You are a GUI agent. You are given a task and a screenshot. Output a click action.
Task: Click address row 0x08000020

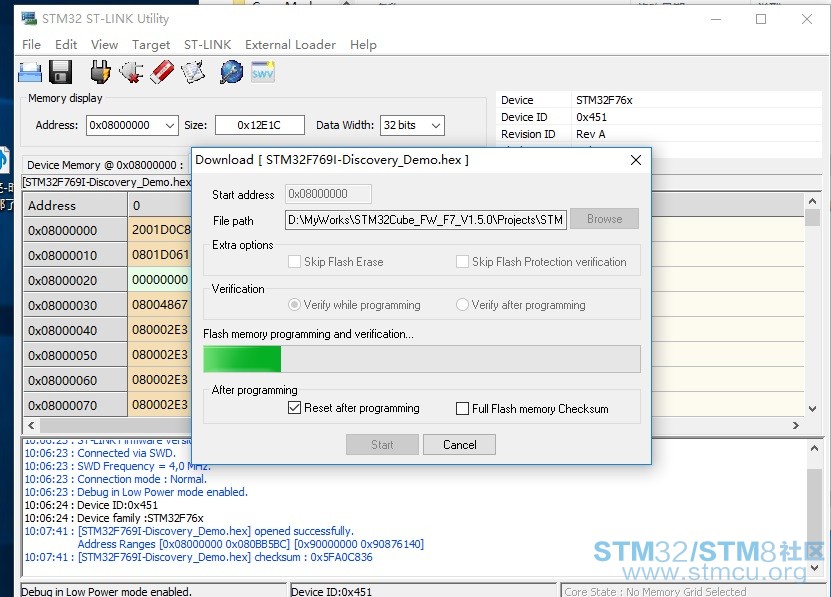[x=75, y=280]
